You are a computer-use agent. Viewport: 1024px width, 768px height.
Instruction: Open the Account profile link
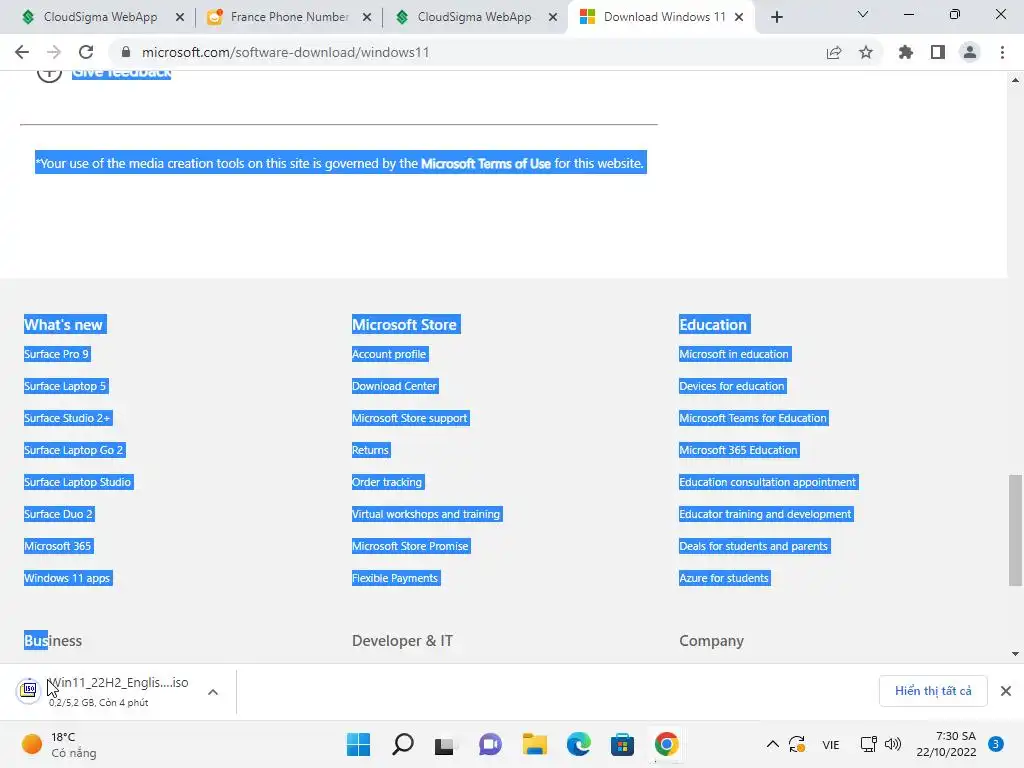(x=389, y=354)
